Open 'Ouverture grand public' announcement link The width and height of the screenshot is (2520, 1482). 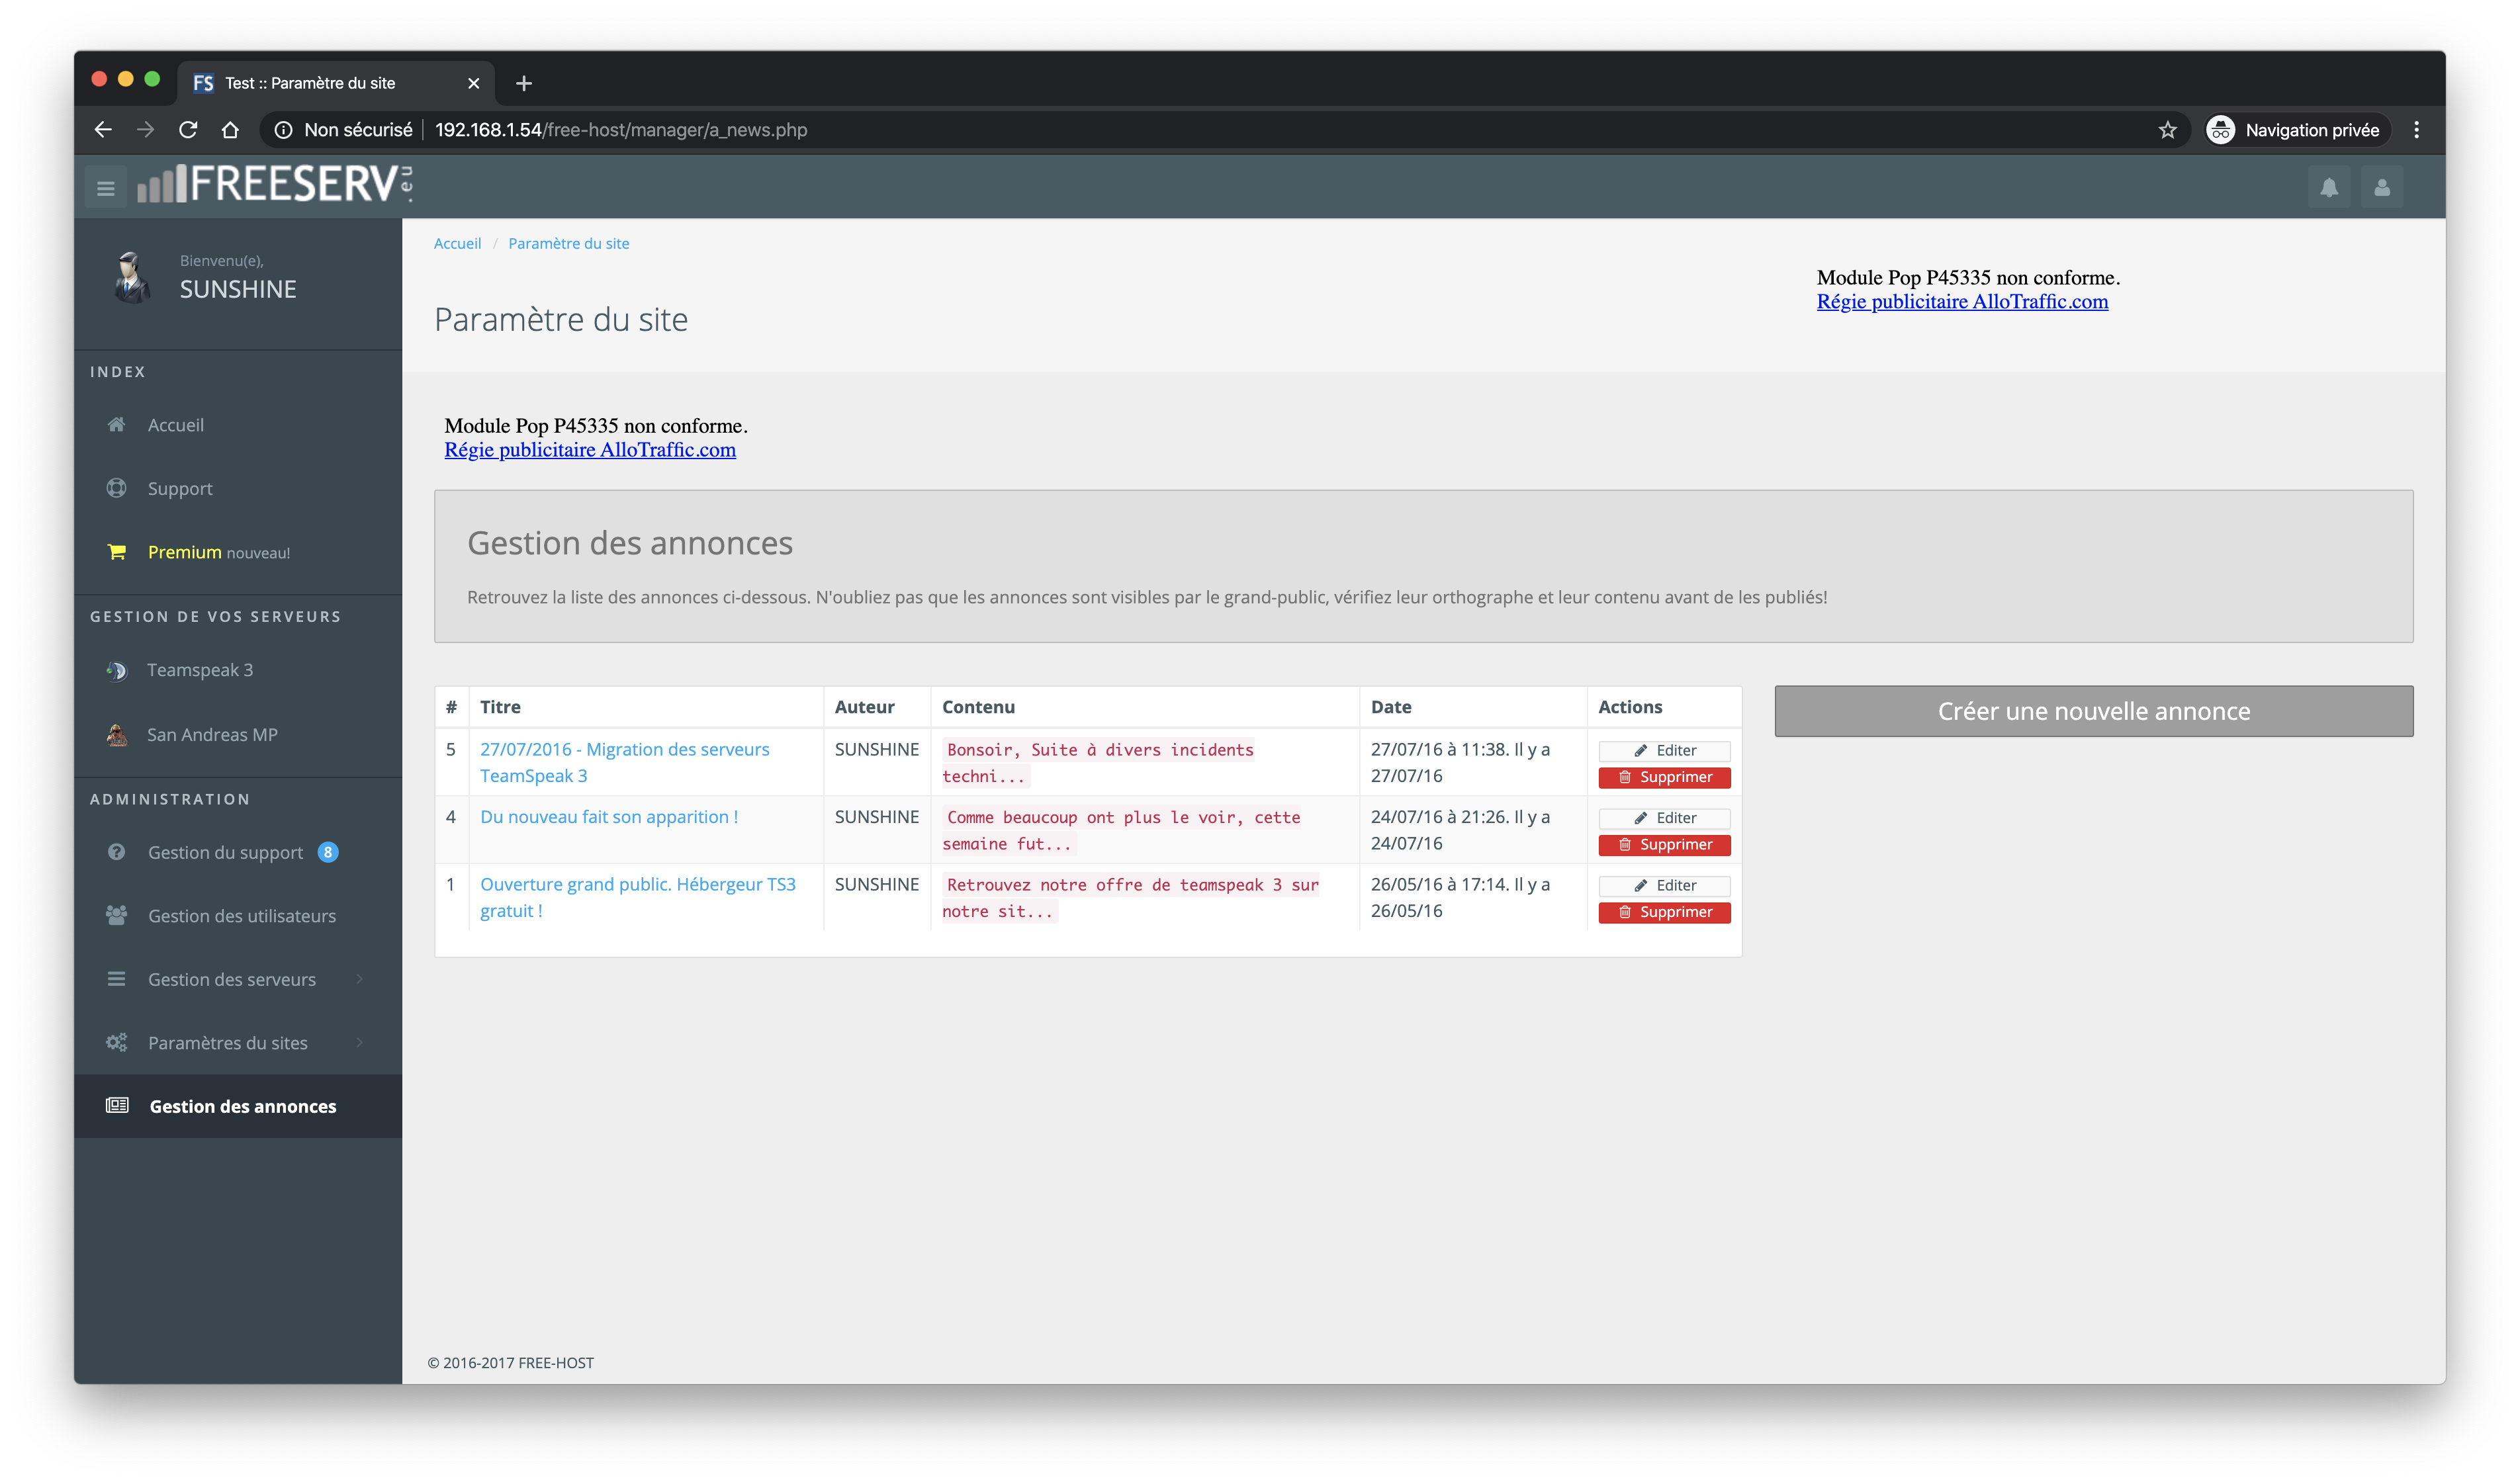pos(637,885)
